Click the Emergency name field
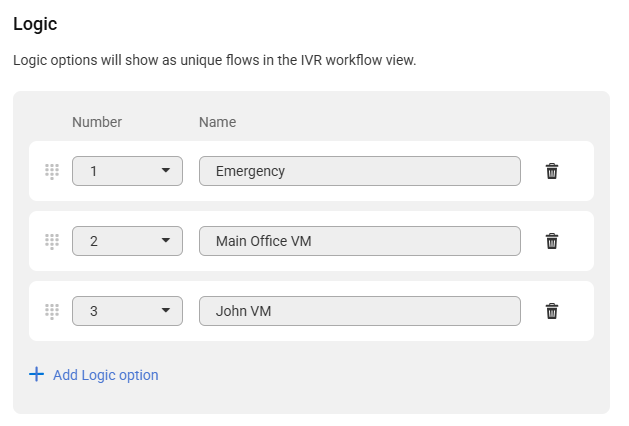The width and height of the screenshot is (629, 426). [x=360, y=171]
